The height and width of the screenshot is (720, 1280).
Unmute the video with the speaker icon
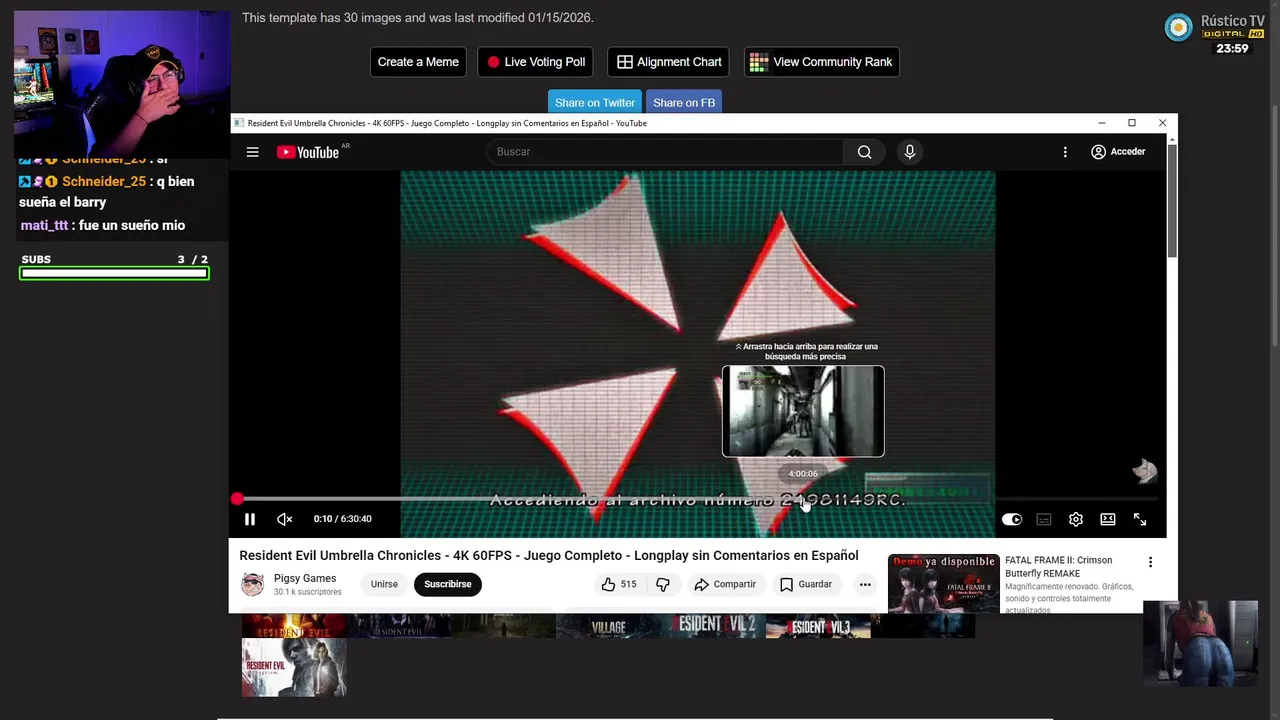[284, 519]
